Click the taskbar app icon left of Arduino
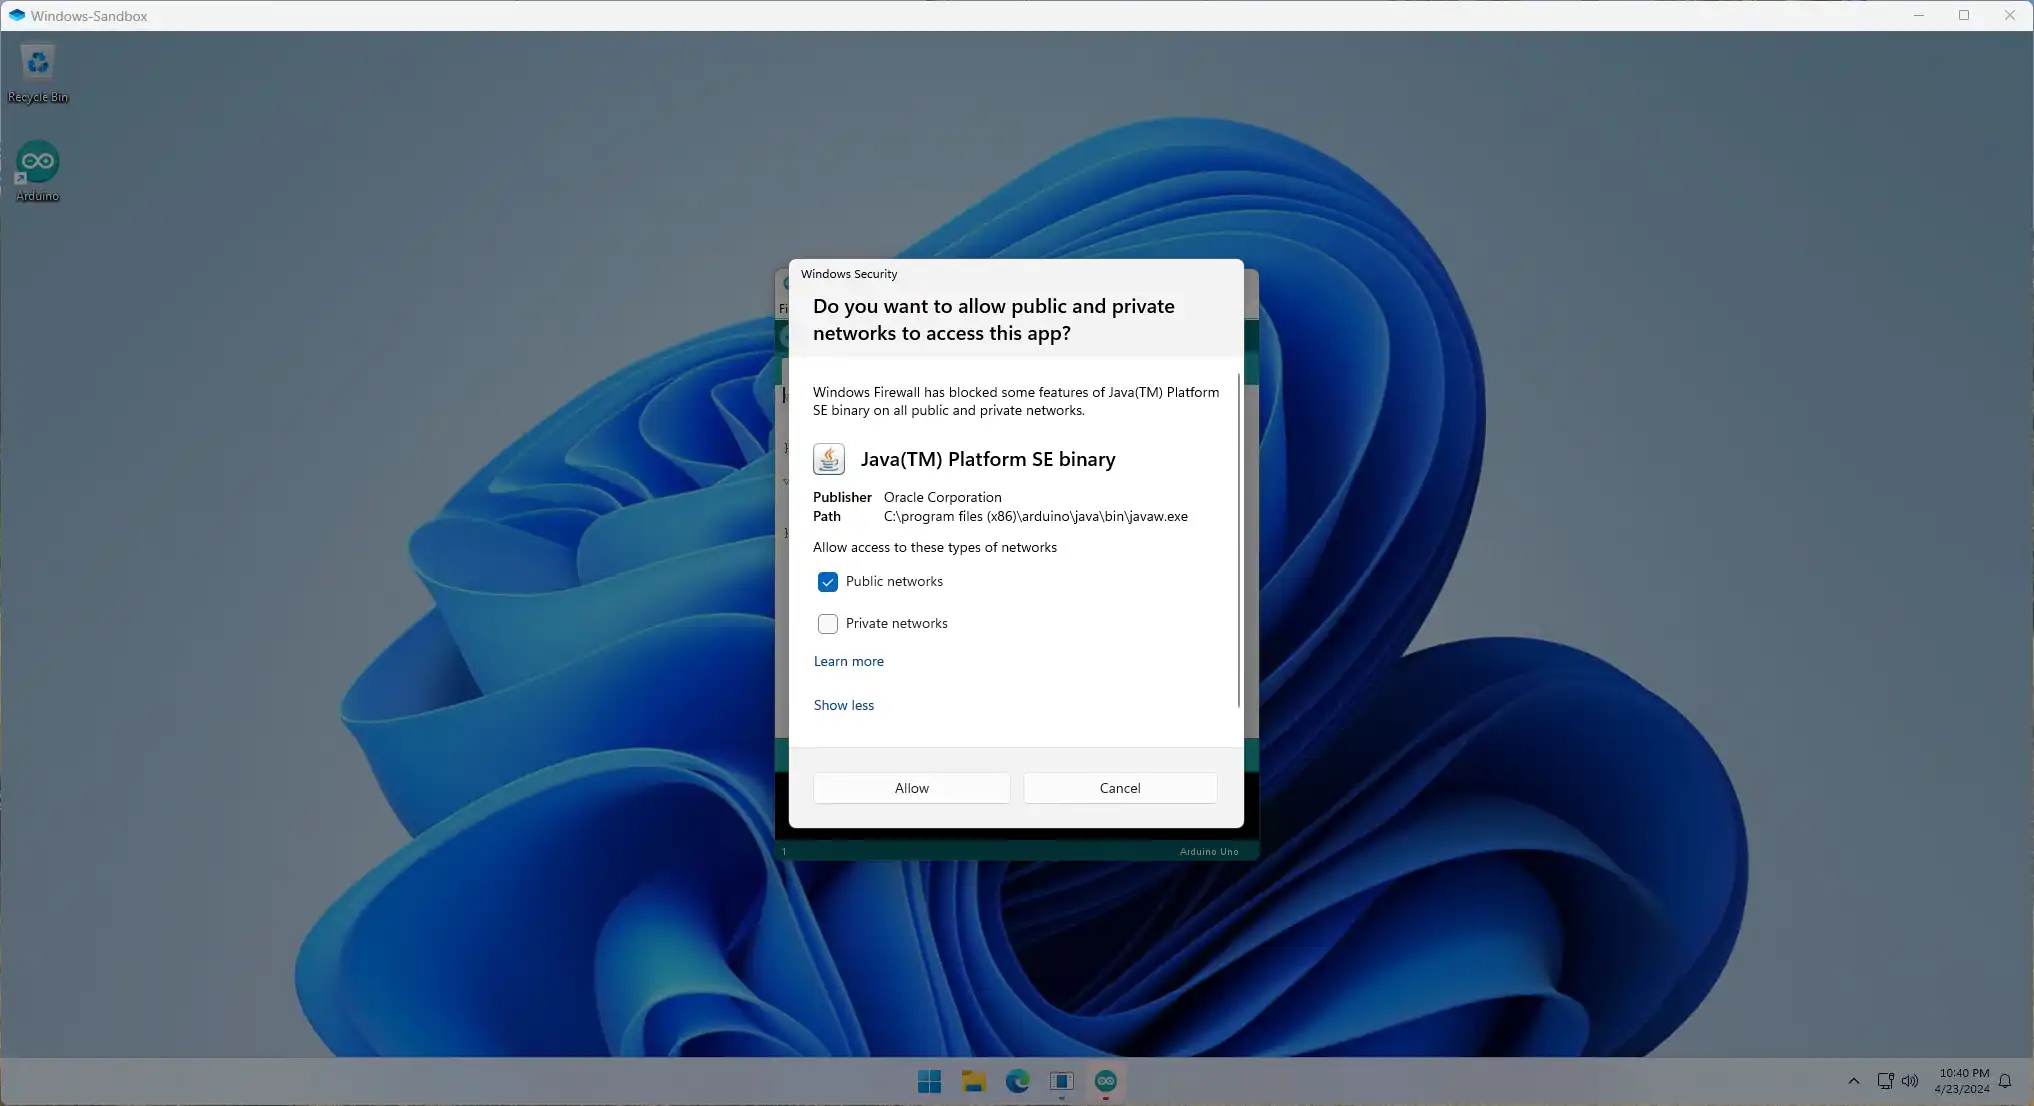2034x1106 pixels. click(x=1061, y=1081)
